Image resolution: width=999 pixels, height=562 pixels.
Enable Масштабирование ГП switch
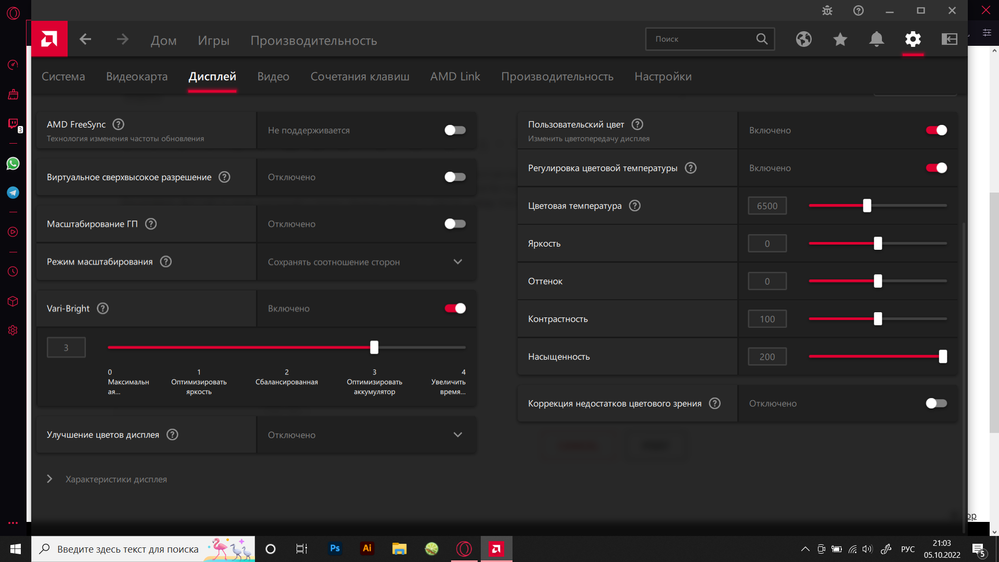point(455,224)
